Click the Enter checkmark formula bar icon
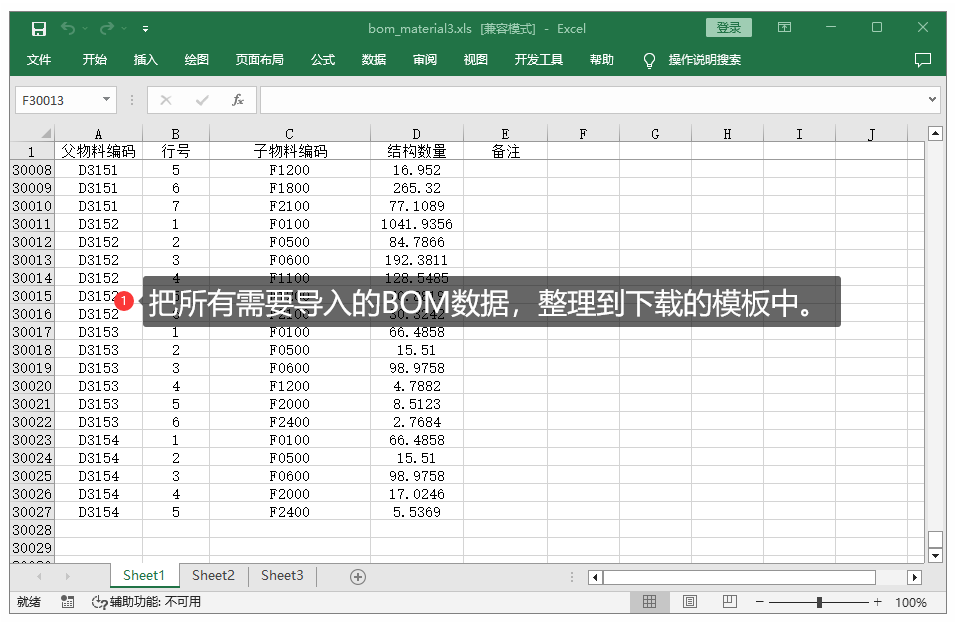Image resolution: width=956 pixels, height=625 pixels. [x=202, y=100]
